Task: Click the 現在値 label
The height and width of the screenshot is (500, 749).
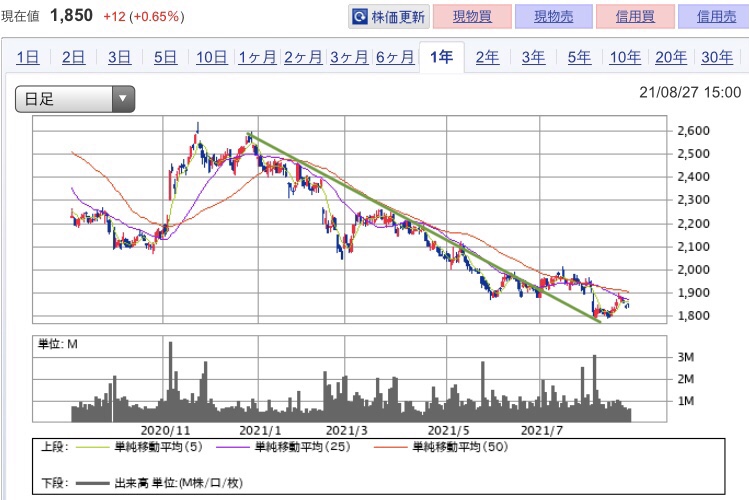Action: (x=21, y=17)
